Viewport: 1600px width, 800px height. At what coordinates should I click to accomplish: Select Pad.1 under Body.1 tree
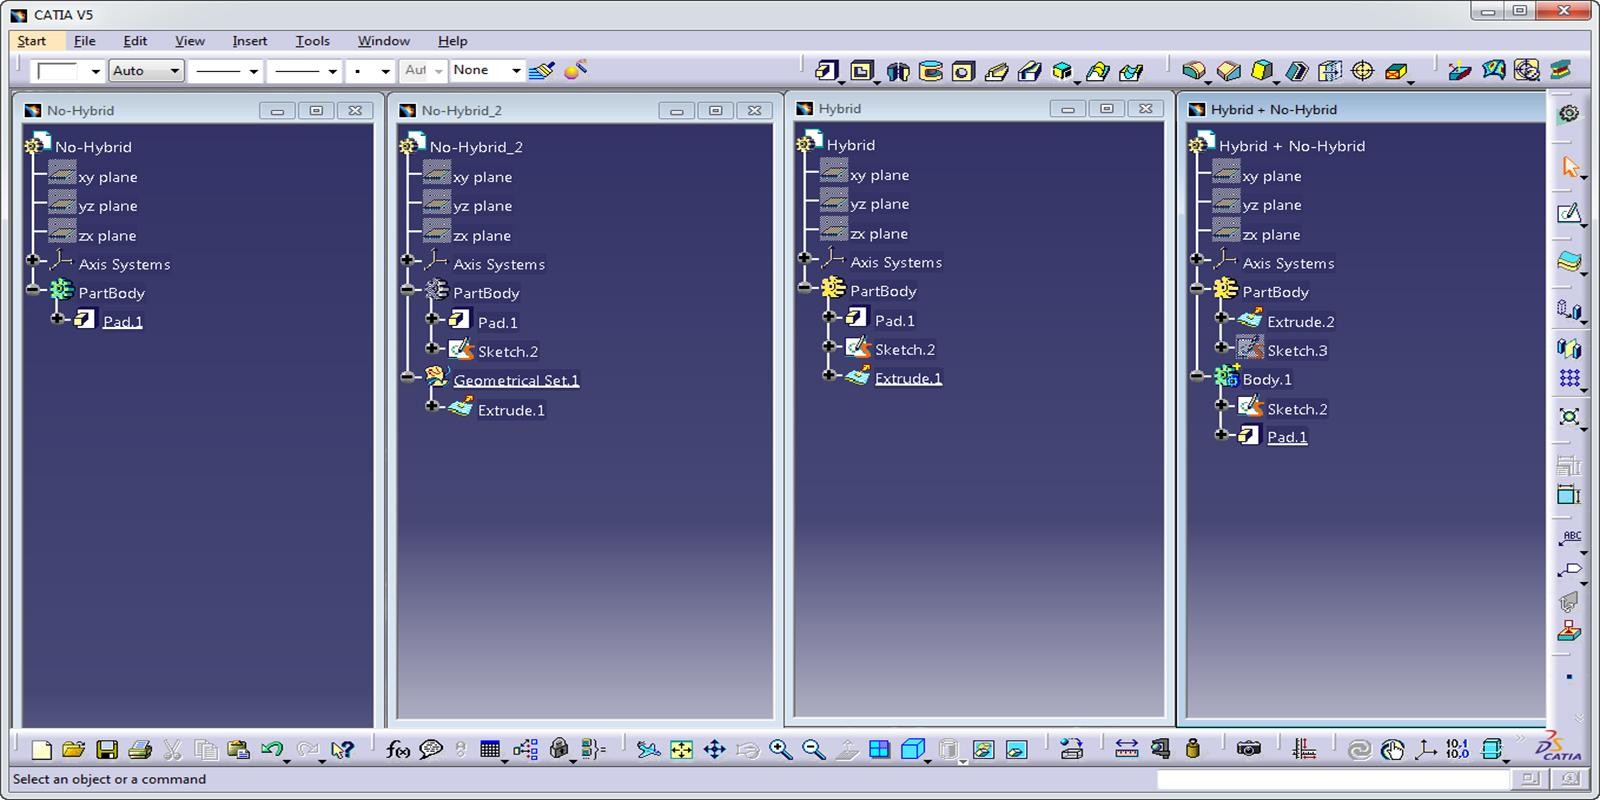click(1286, 437)
